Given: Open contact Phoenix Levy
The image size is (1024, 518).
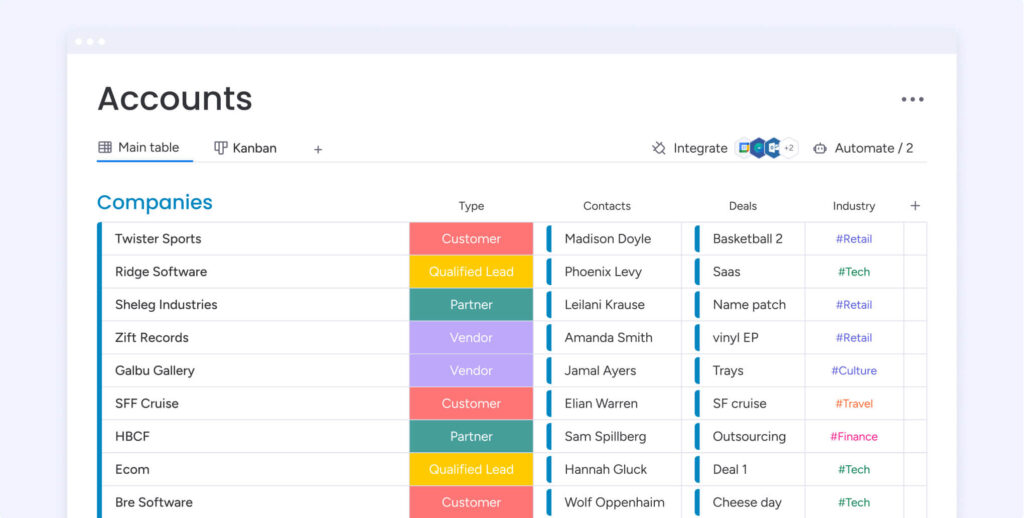Looking at the screenshot, I should (603, 272).
